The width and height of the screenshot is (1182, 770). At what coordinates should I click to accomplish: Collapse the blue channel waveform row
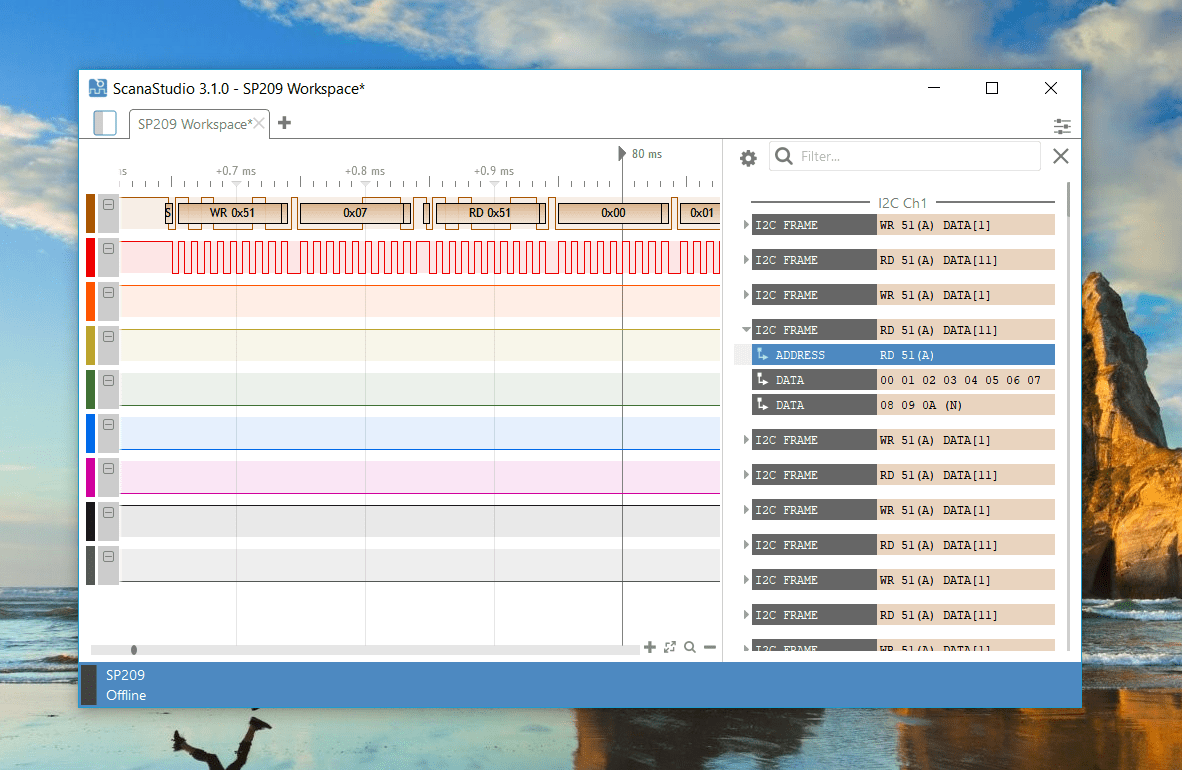pyautogui.click(x=108, y=425)
